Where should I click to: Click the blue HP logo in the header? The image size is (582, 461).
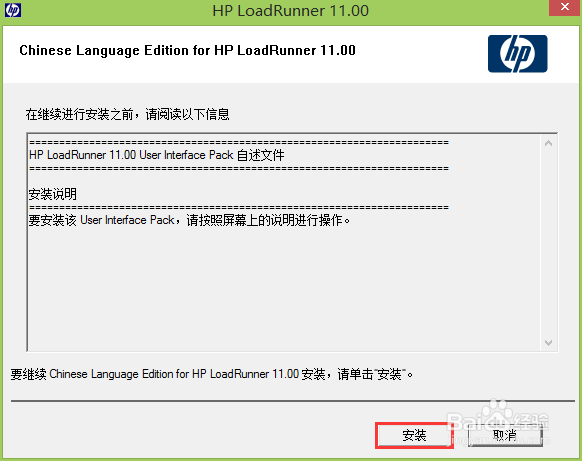pos(517,54)
